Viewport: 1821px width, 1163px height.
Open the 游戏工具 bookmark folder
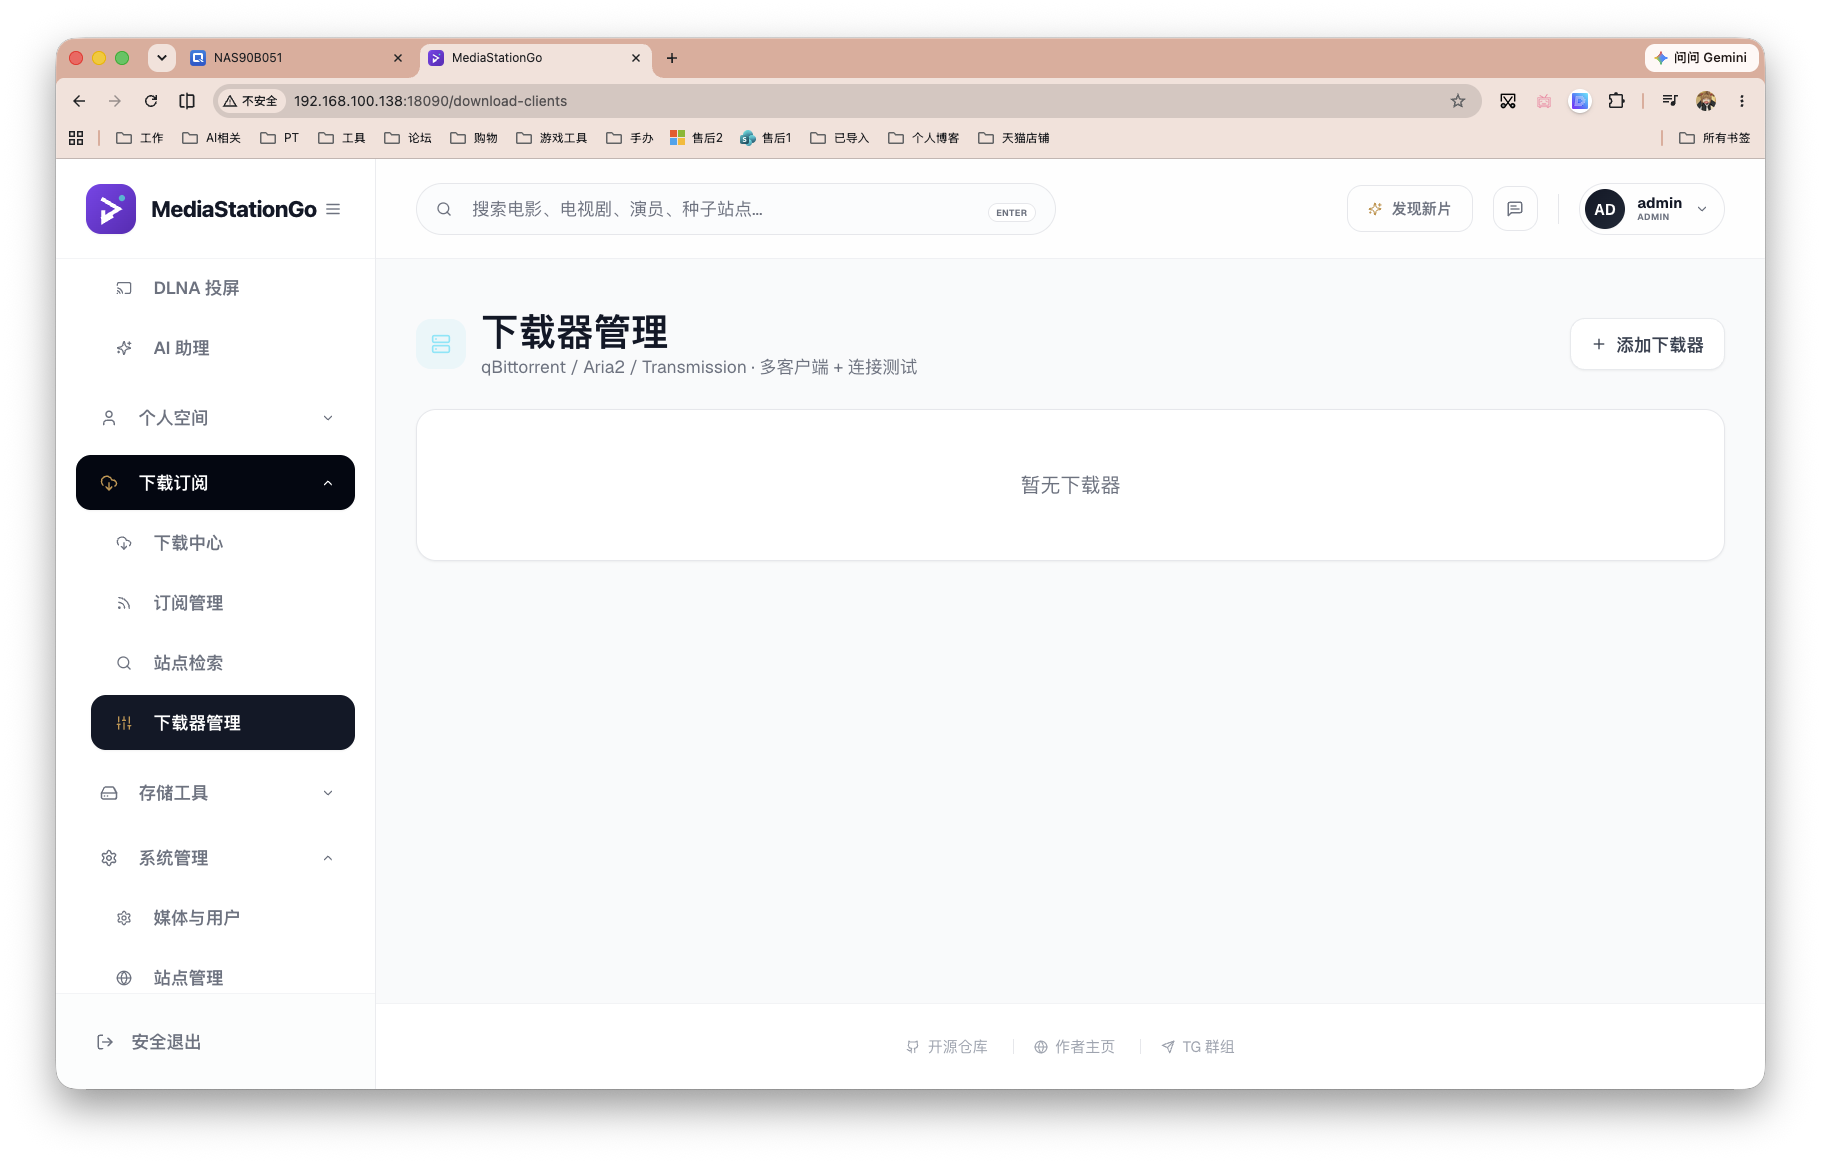click(x=552, y=138)
